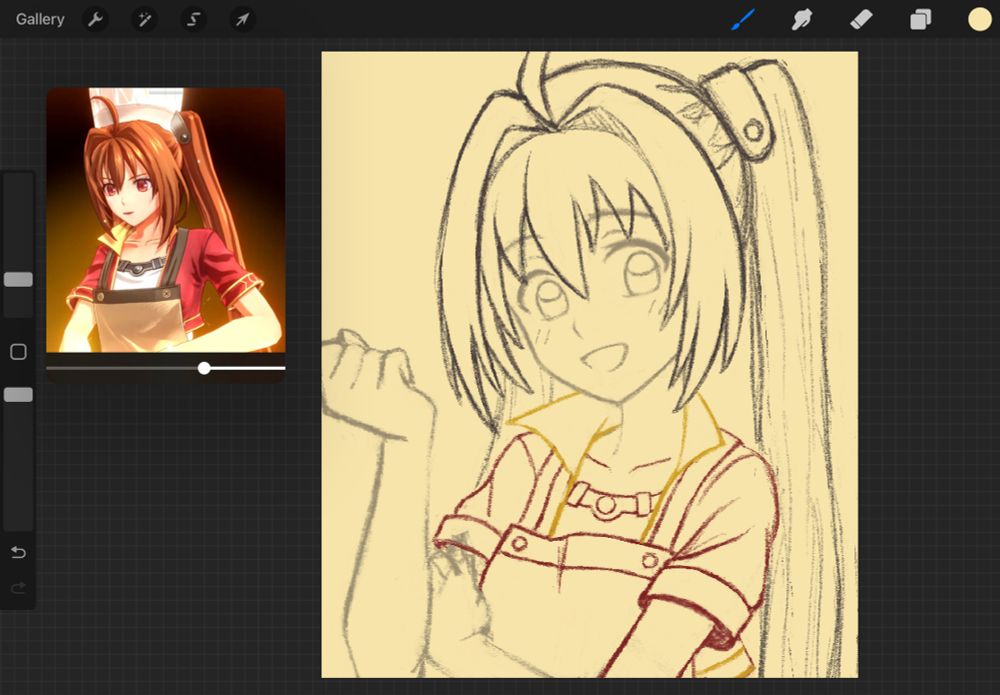Open the Layers panel
Image resolution: width=1000 pixels, height=695 pixels.
(x=920, y=19)
